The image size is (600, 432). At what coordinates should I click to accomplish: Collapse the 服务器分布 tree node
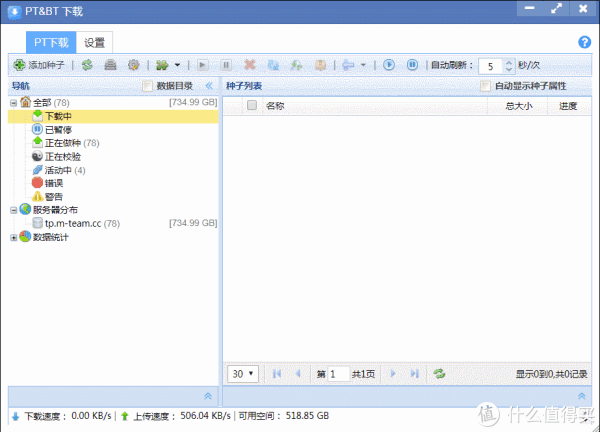tap(13, 210)
